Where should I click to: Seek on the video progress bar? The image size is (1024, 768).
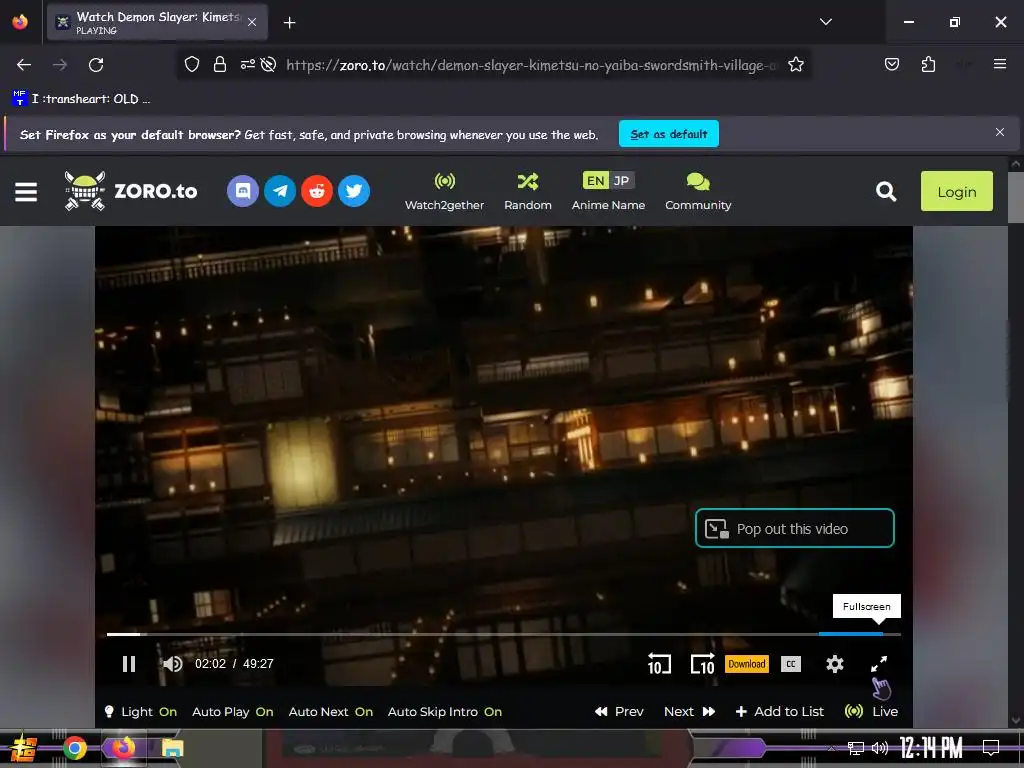pyautogui.click(x=504, y=633)
